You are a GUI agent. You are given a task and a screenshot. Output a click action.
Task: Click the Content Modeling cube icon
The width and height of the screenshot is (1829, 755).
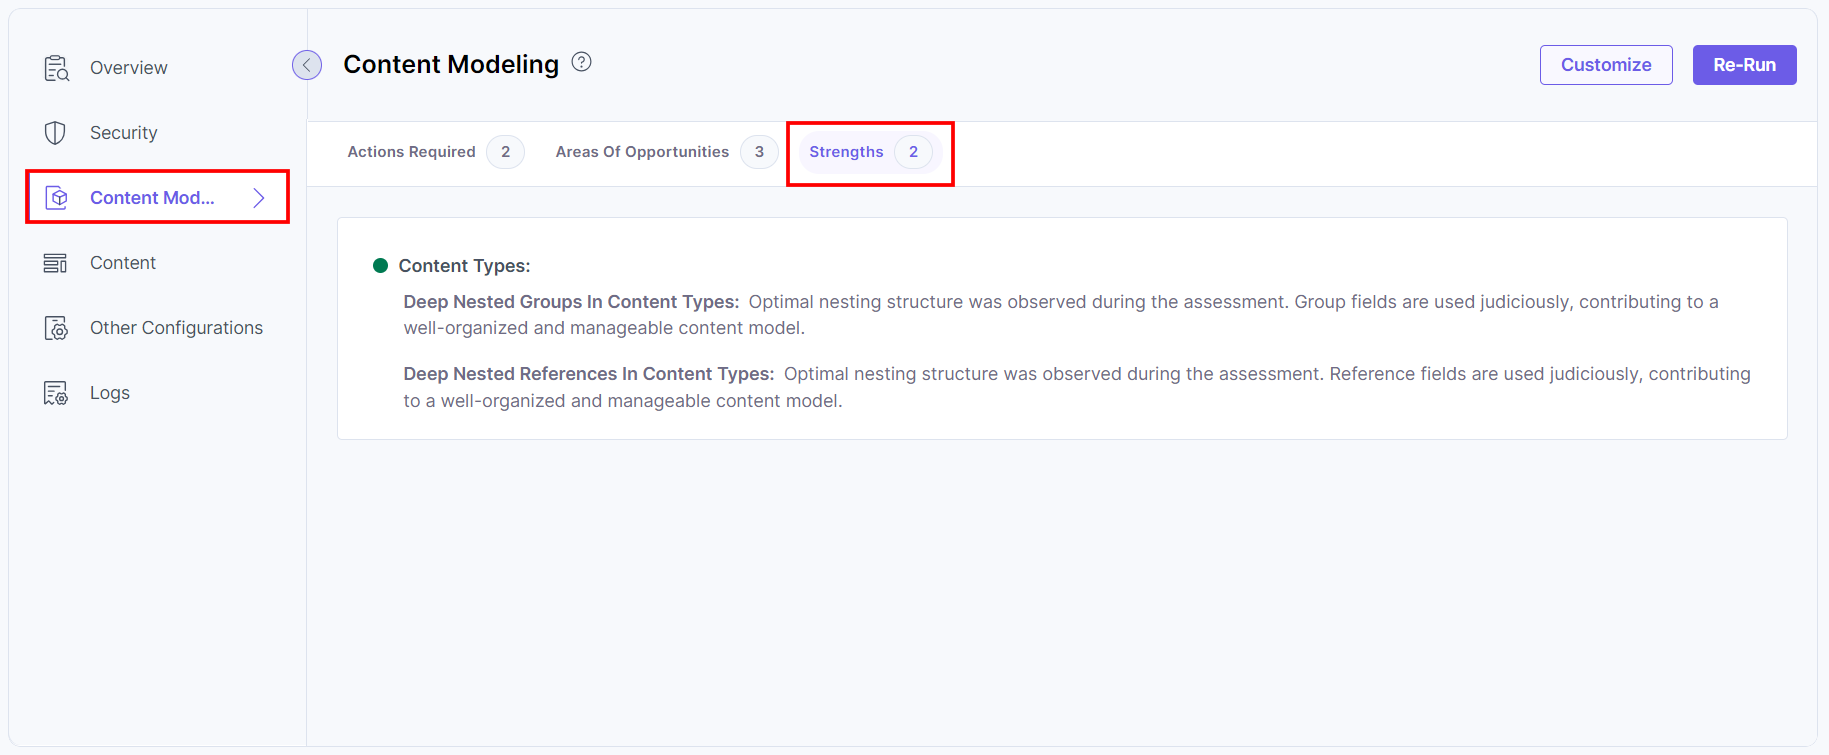tap(57, 198)
